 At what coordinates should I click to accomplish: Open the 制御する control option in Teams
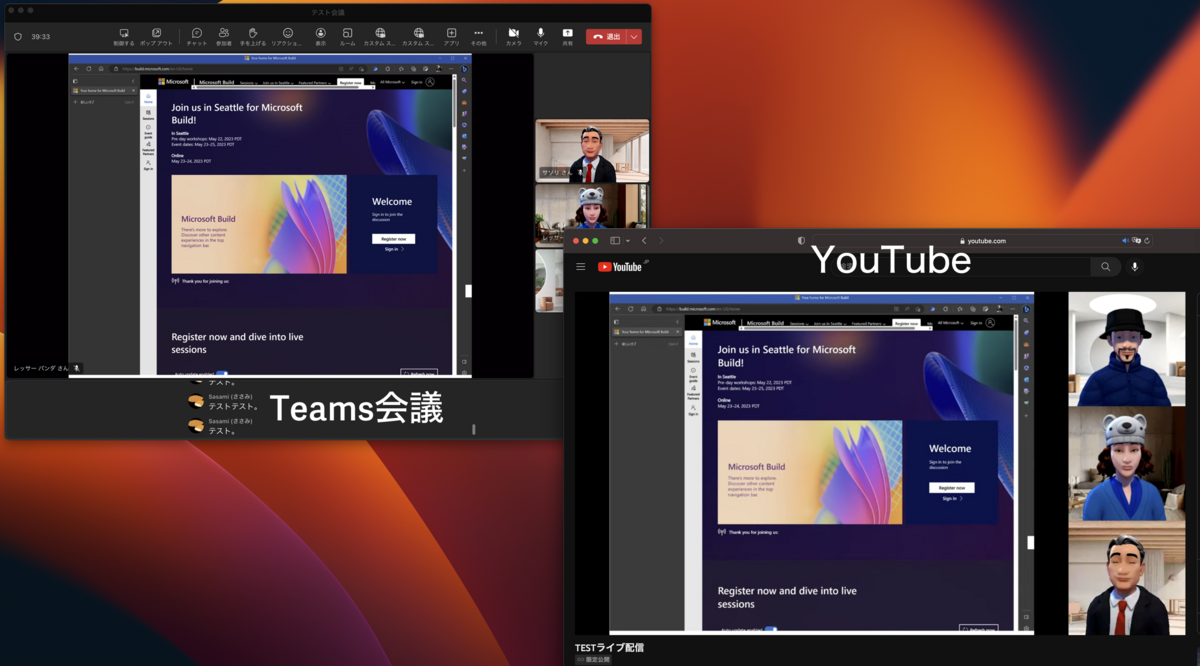tap(124, 37)
